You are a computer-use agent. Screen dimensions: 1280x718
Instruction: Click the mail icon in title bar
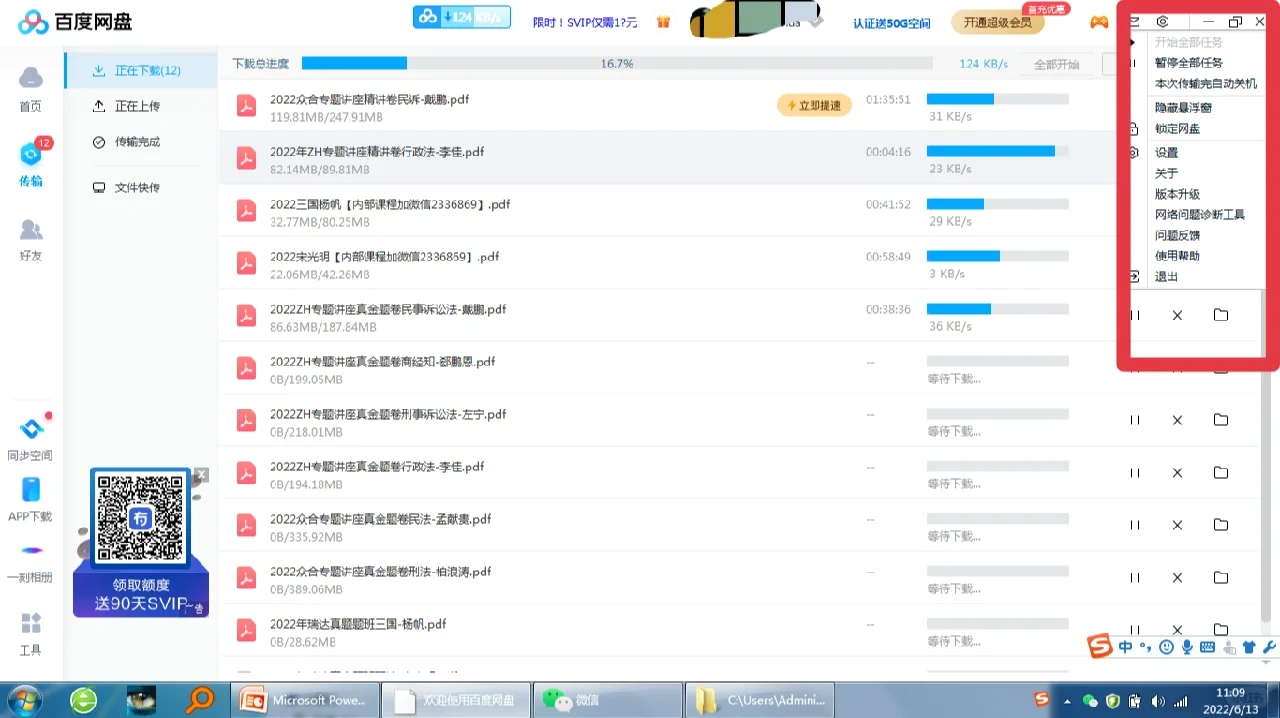tap(1135, 21)
